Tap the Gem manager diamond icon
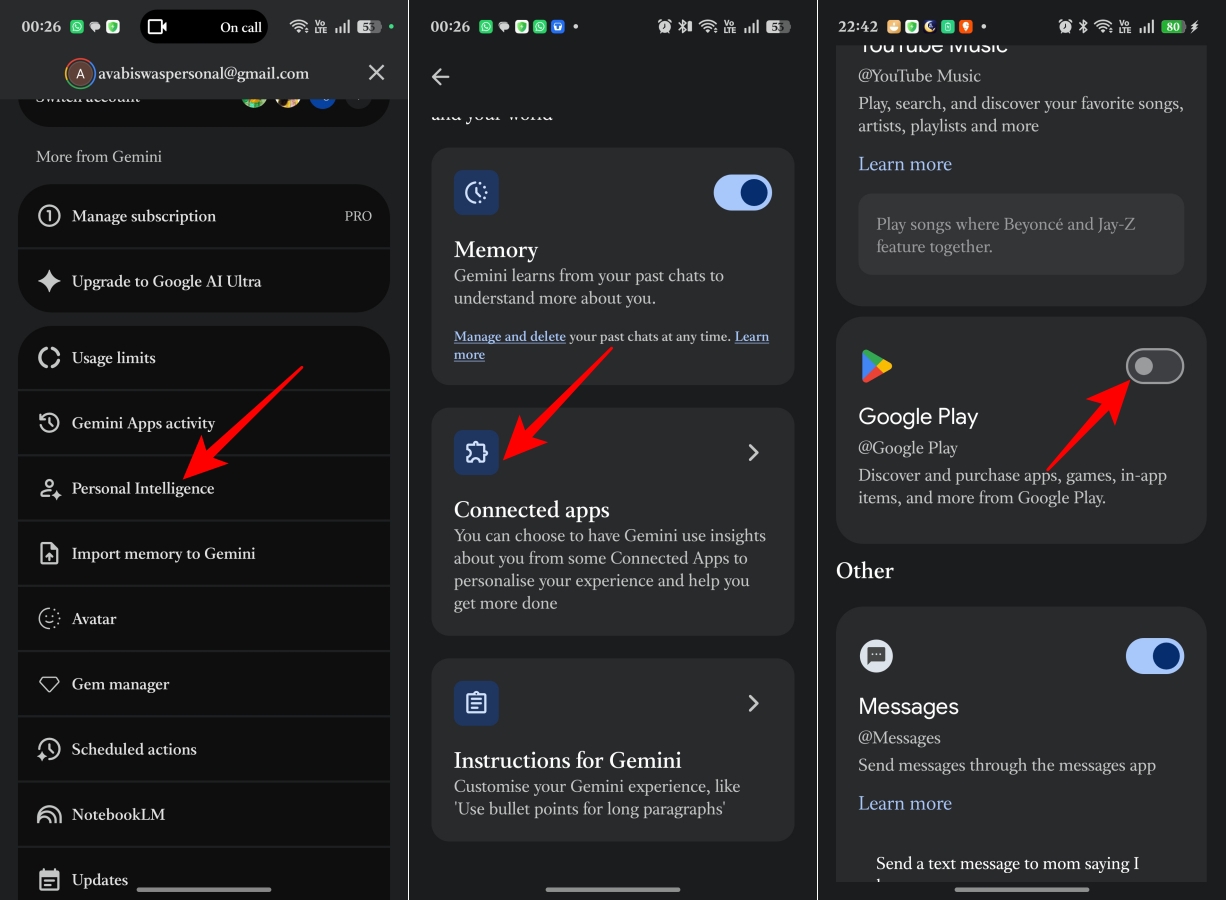Screen dimensions: 1226x900 (49, 684)
